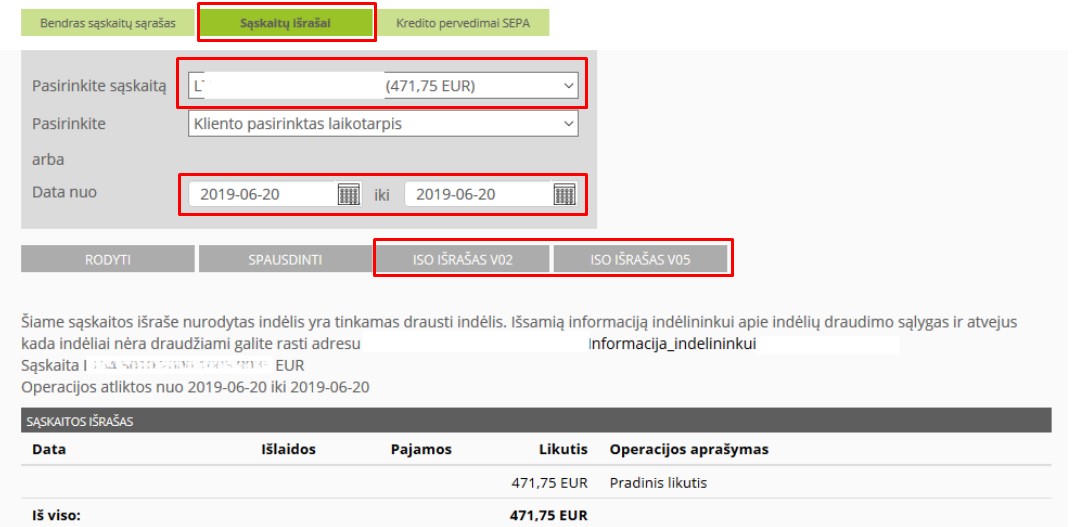Click the Data nuo start date field
Screen dimensions: 1079x527
click(x=262, y=194)
